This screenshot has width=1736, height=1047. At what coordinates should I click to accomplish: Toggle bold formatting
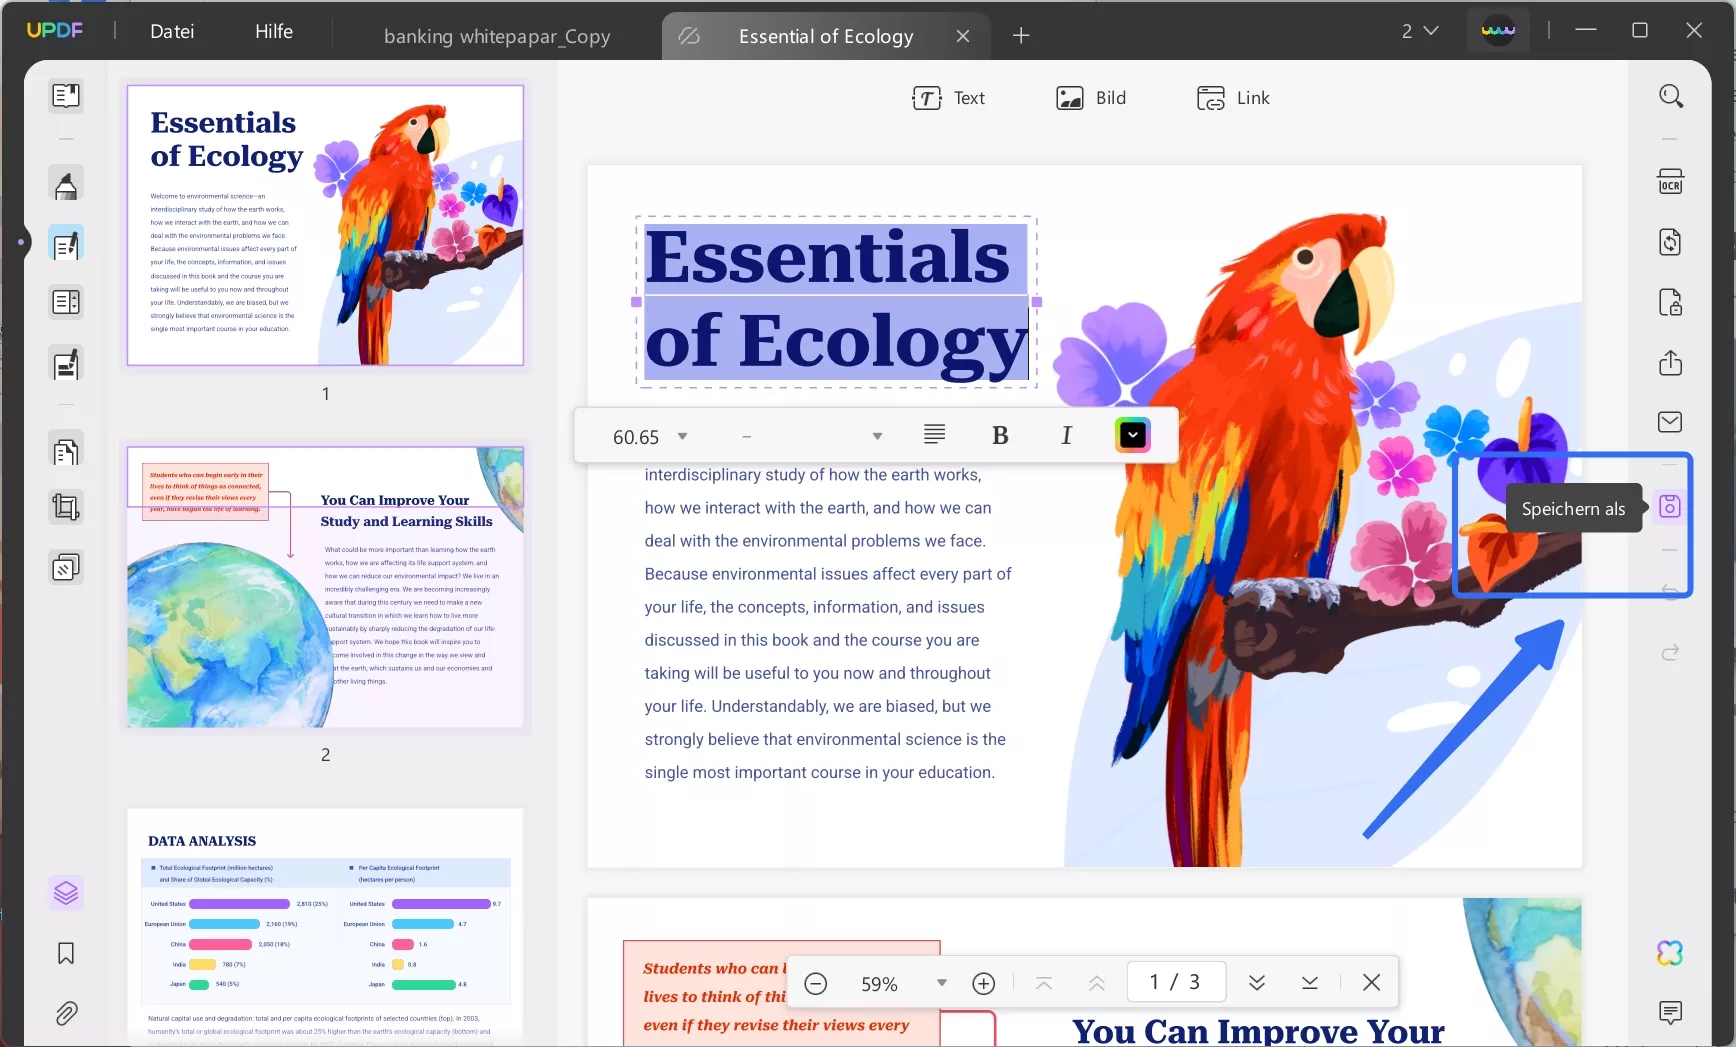coord(1000,435)
